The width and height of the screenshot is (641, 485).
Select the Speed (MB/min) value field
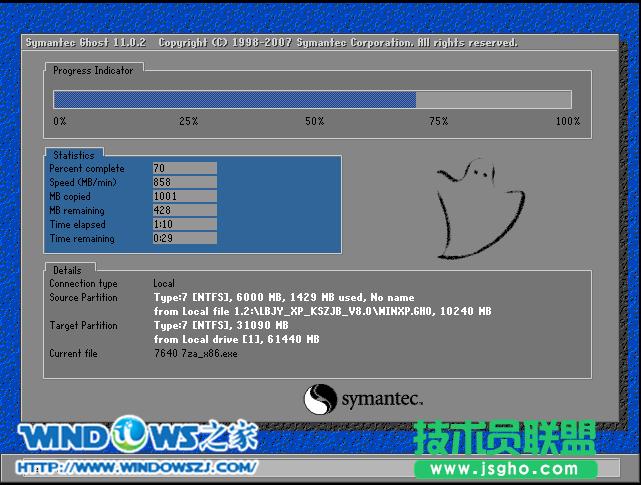pos(184,182)
